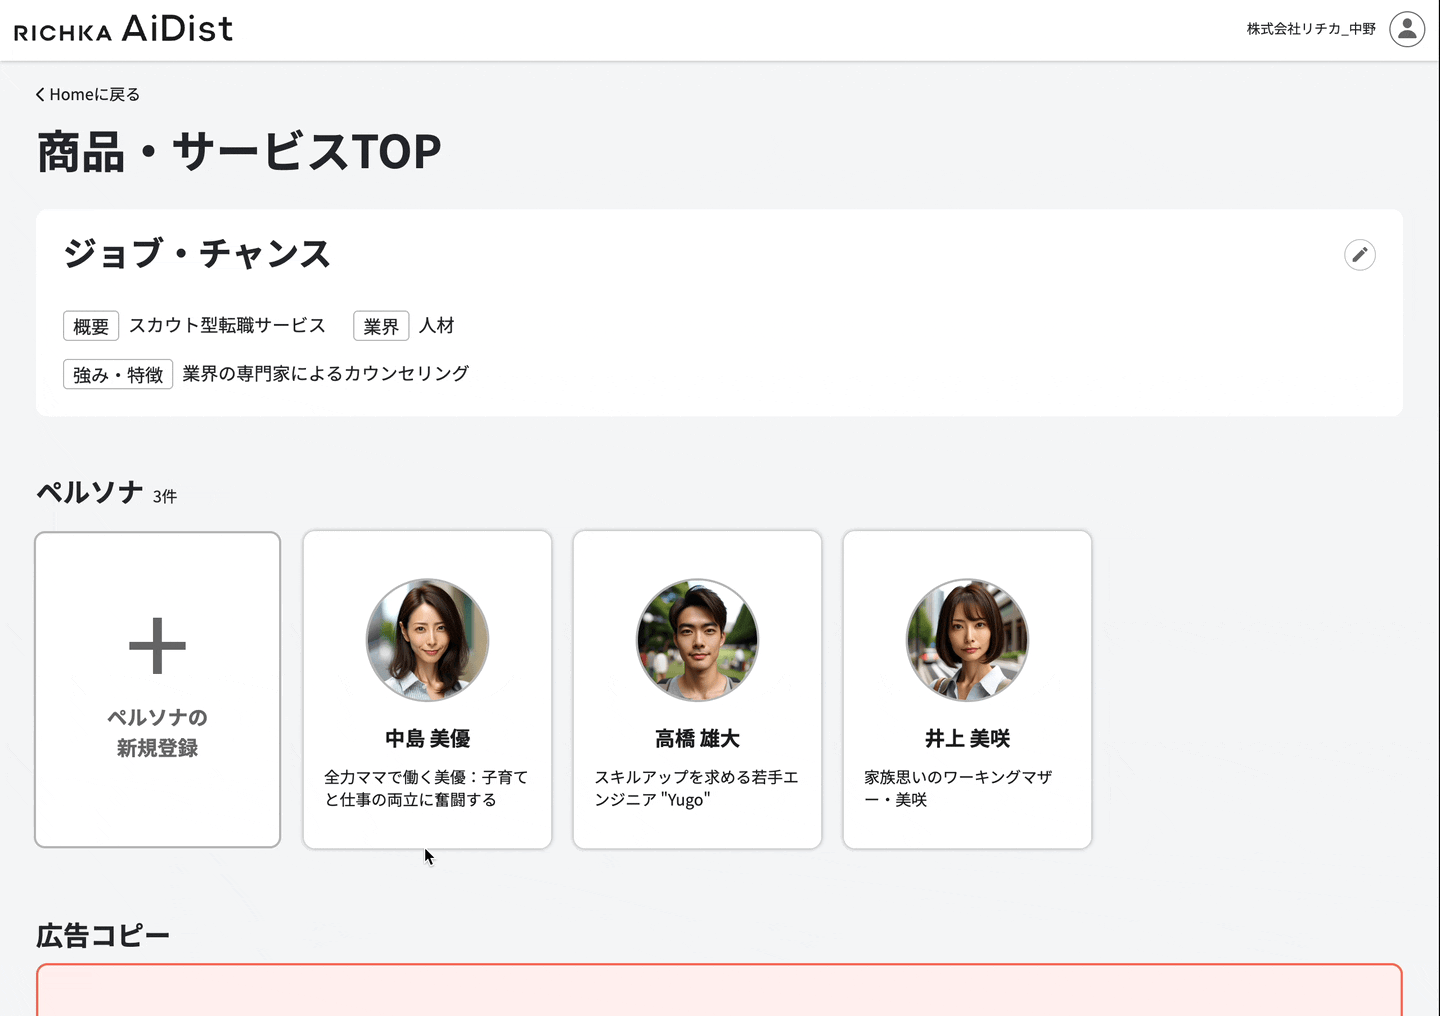Click the 概要 tag label

coord(91,326)
